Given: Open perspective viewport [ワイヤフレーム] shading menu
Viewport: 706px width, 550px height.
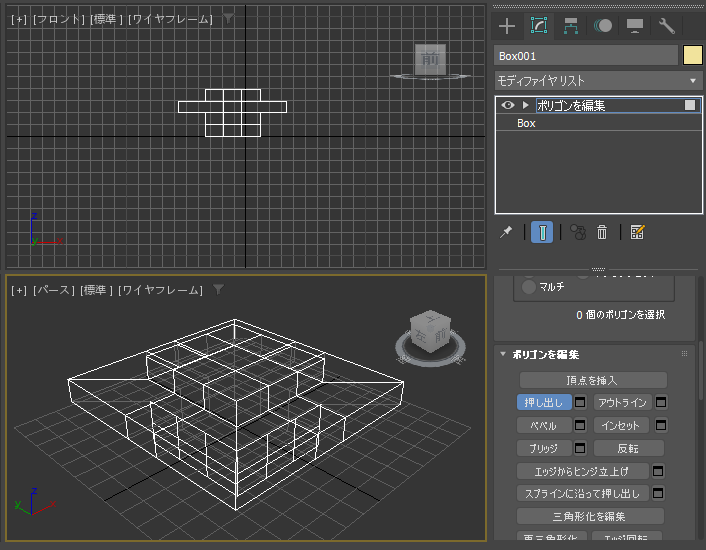Looking at the screenshot, I should [160, 290].
